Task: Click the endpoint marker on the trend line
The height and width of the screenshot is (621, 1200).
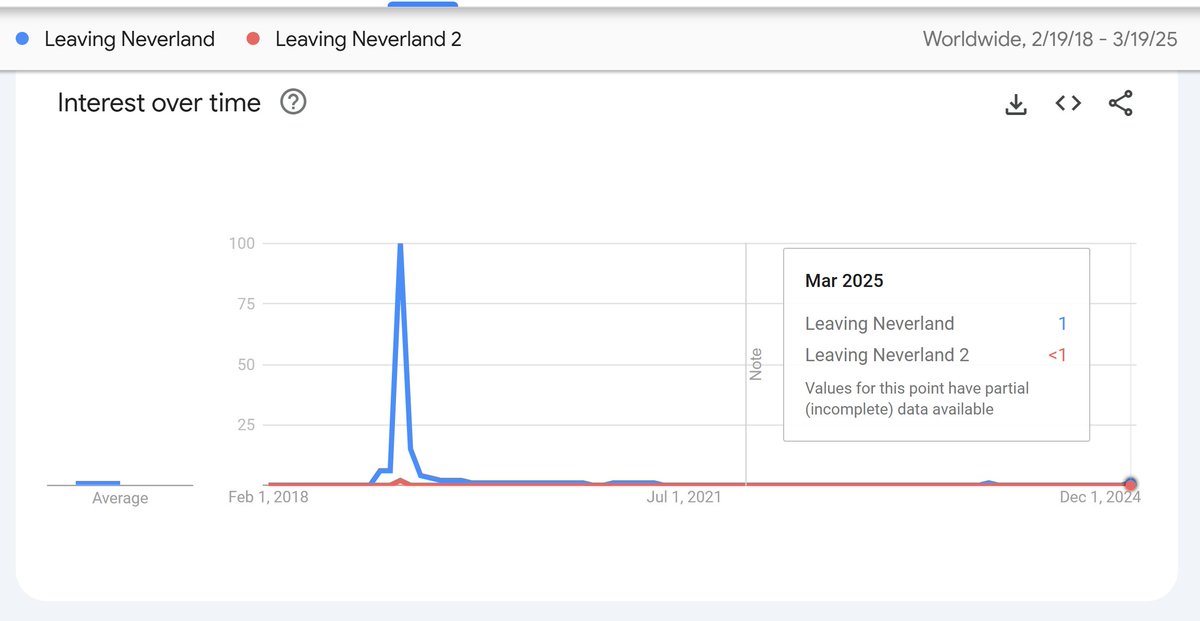Action: pyautogui.click(x=1130, y=484)
